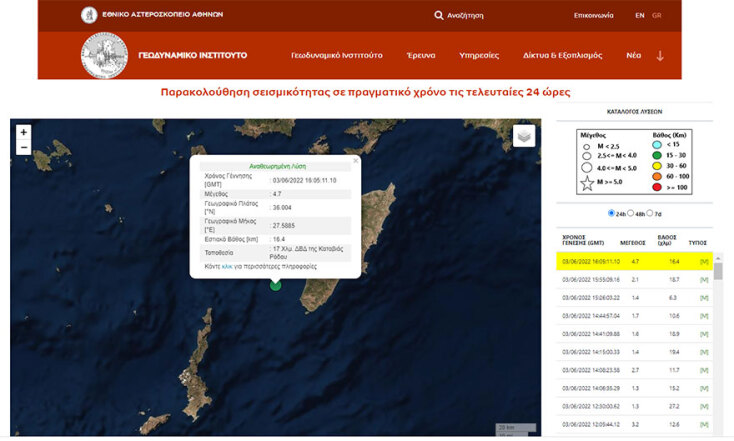
Task: Select highlighted 4.7 magnitude earthquake row
Action: [634, 261]
